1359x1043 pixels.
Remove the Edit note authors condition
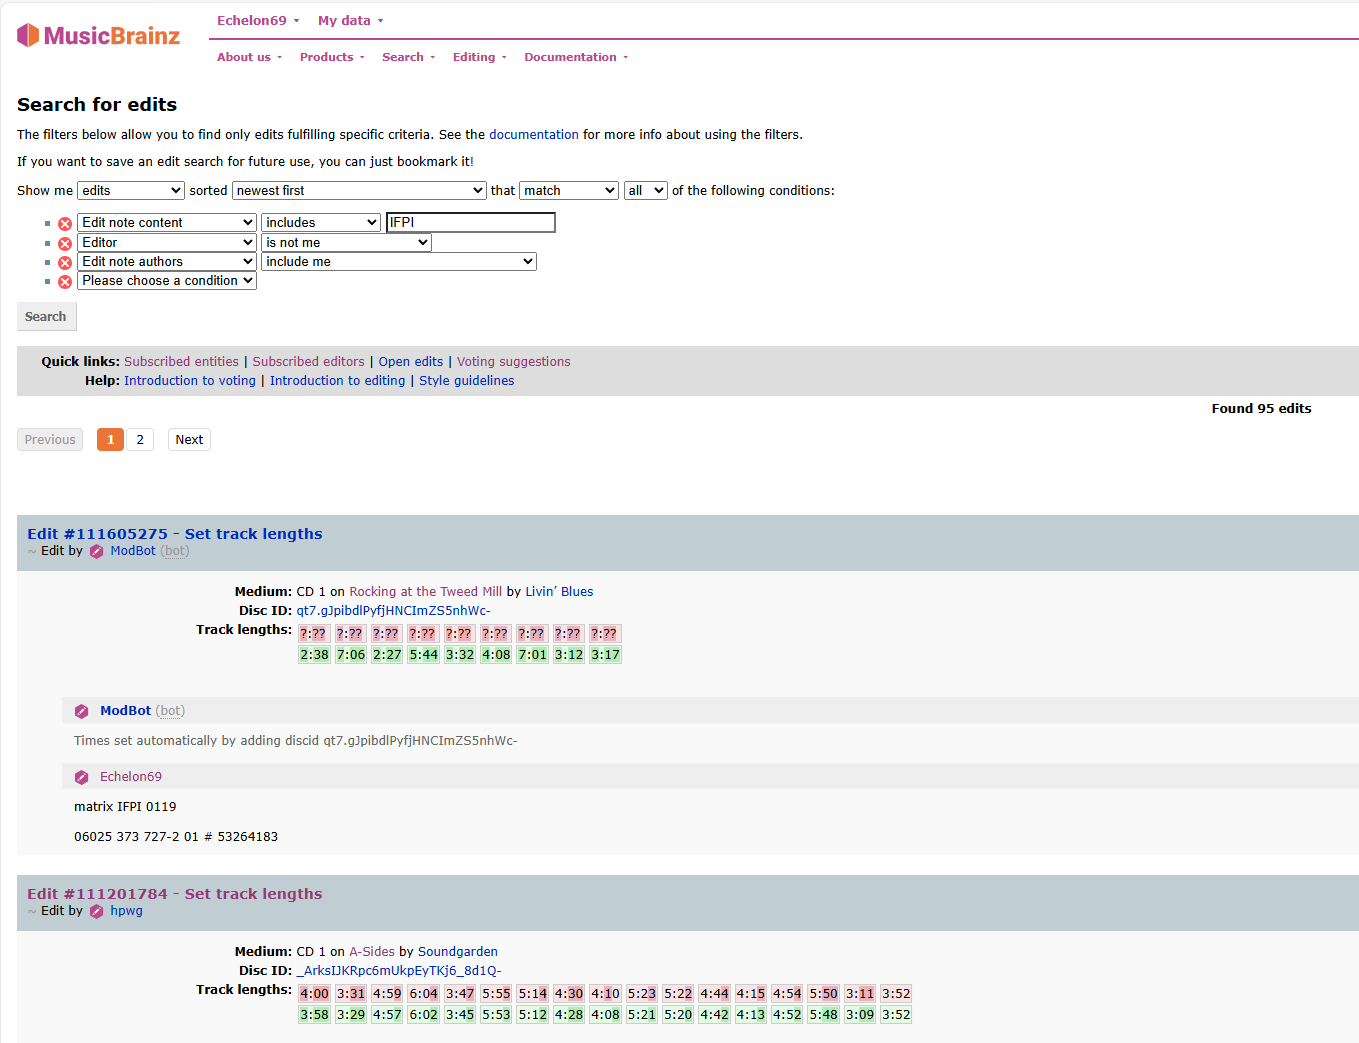pyautogui.click(x=65, y=263)
